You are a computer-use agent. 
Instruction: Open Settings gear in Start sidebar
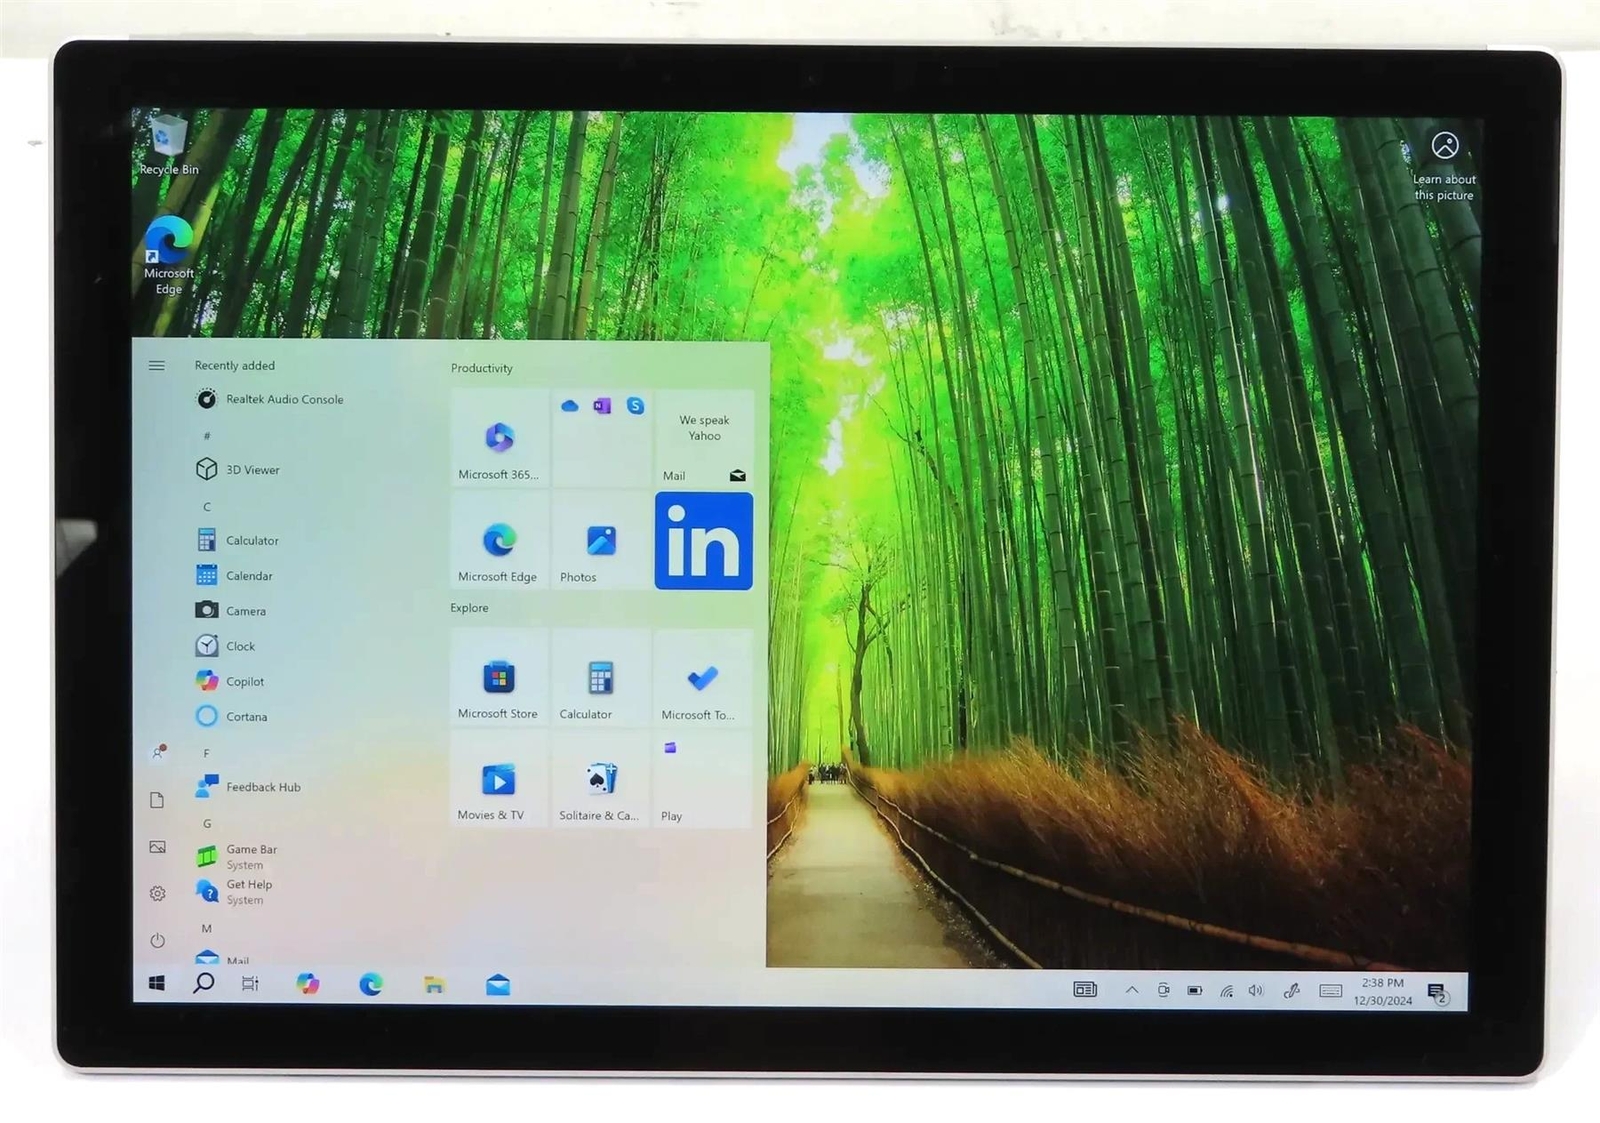(157, 894)
